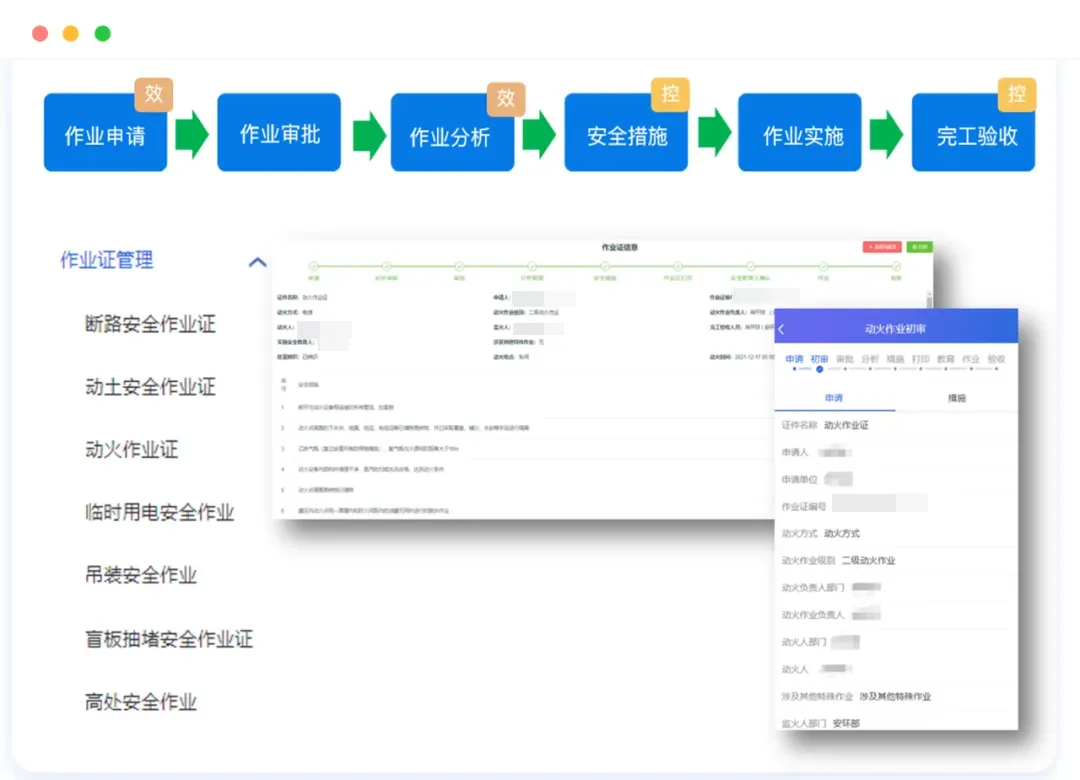The height and width of the screenshot is (780, 1080).
Task: Open 临时用电安全作业 in the sidebar
Action: [160, 512]
